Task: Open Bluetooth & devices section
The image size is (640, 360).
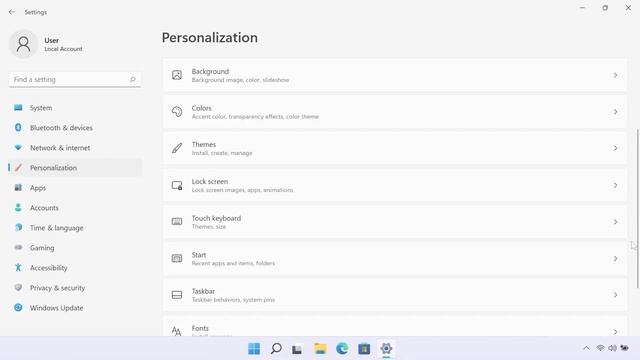Action: click(75, 128)
